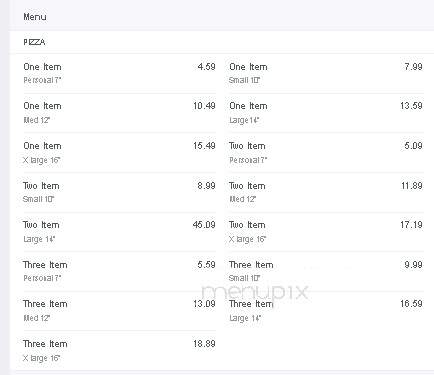The width and height of the screenshot is (434, 375).
Task: Choose Three Item Med 12" entry
Action: click(119, 311)
